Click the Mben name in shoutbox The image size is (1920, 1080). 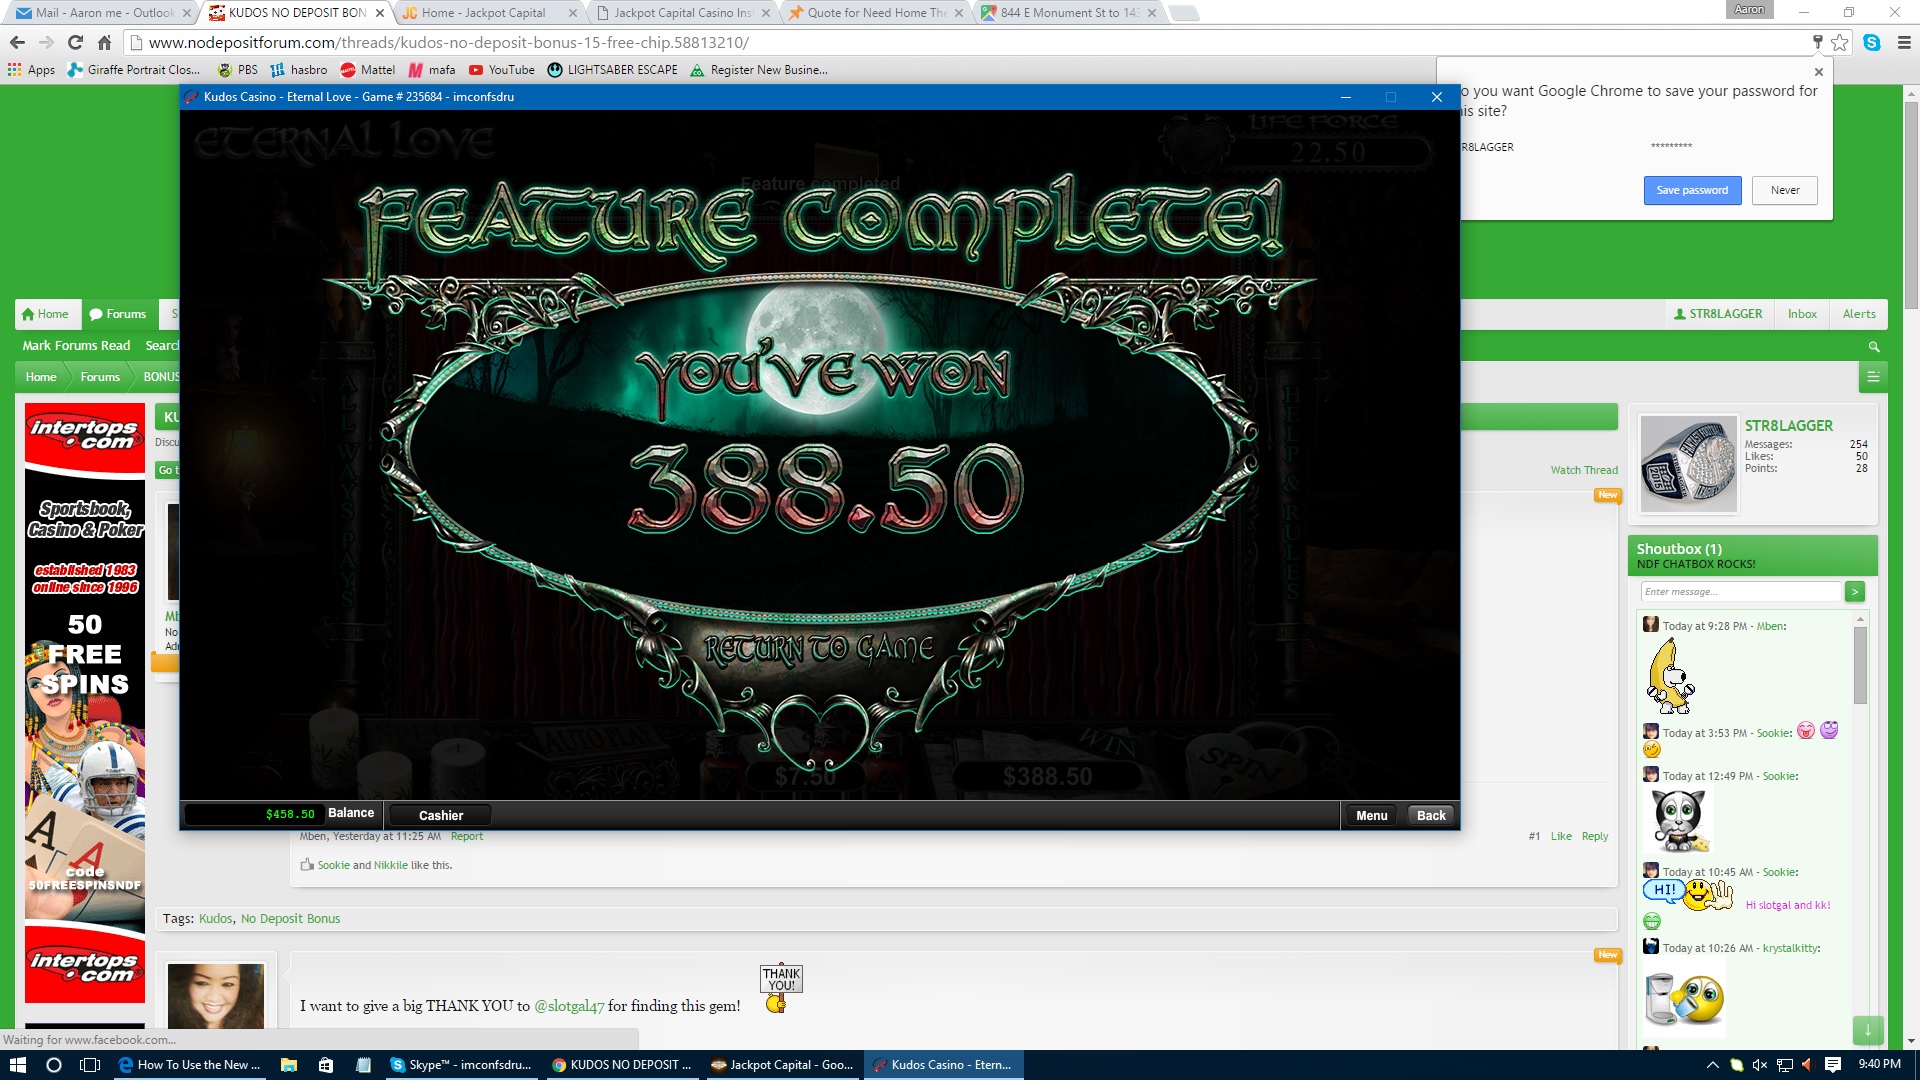1769,627
